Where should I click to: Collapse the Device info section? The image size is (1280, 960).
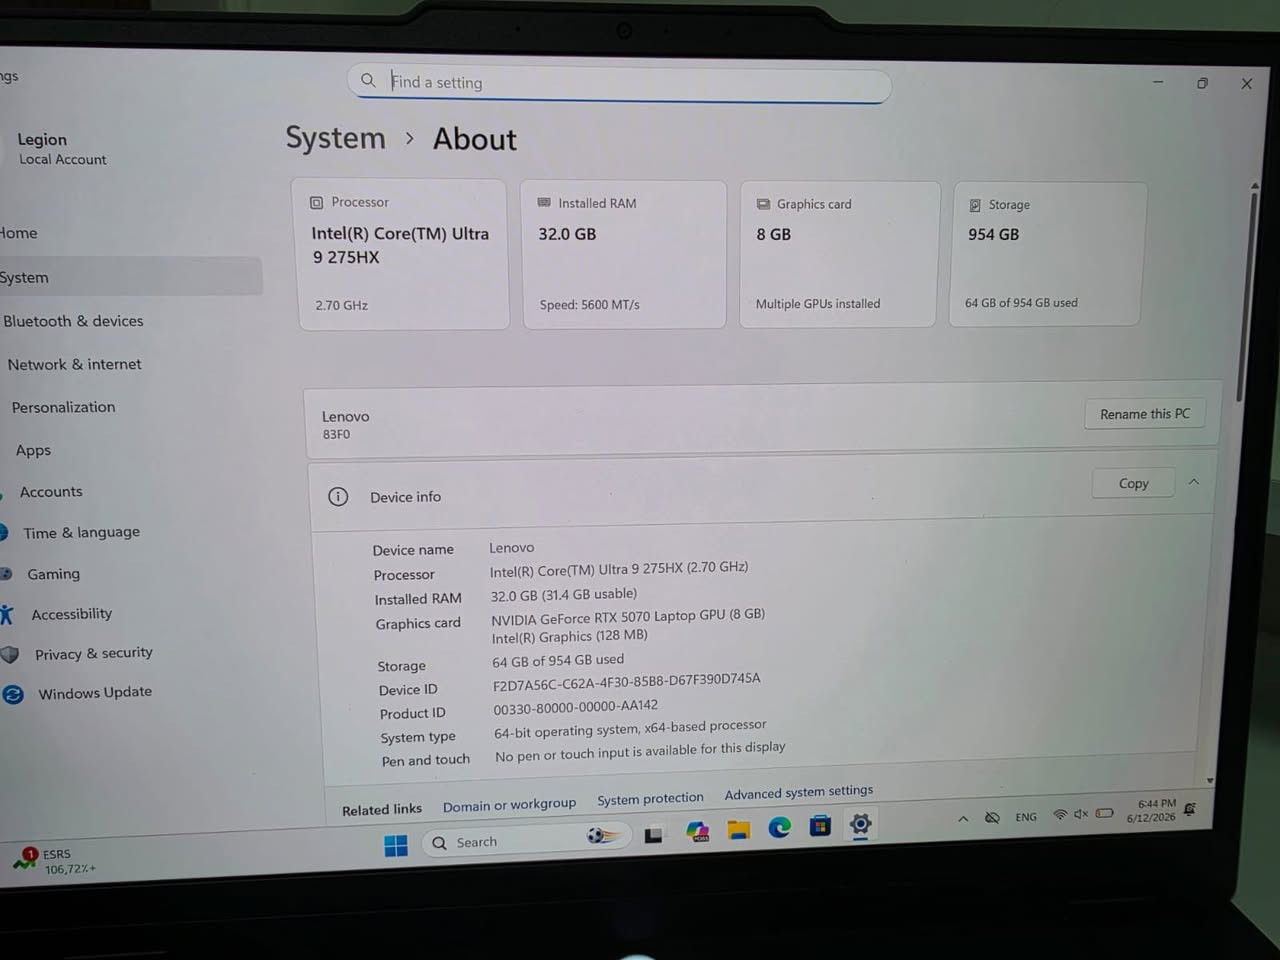coord(1193,482)
